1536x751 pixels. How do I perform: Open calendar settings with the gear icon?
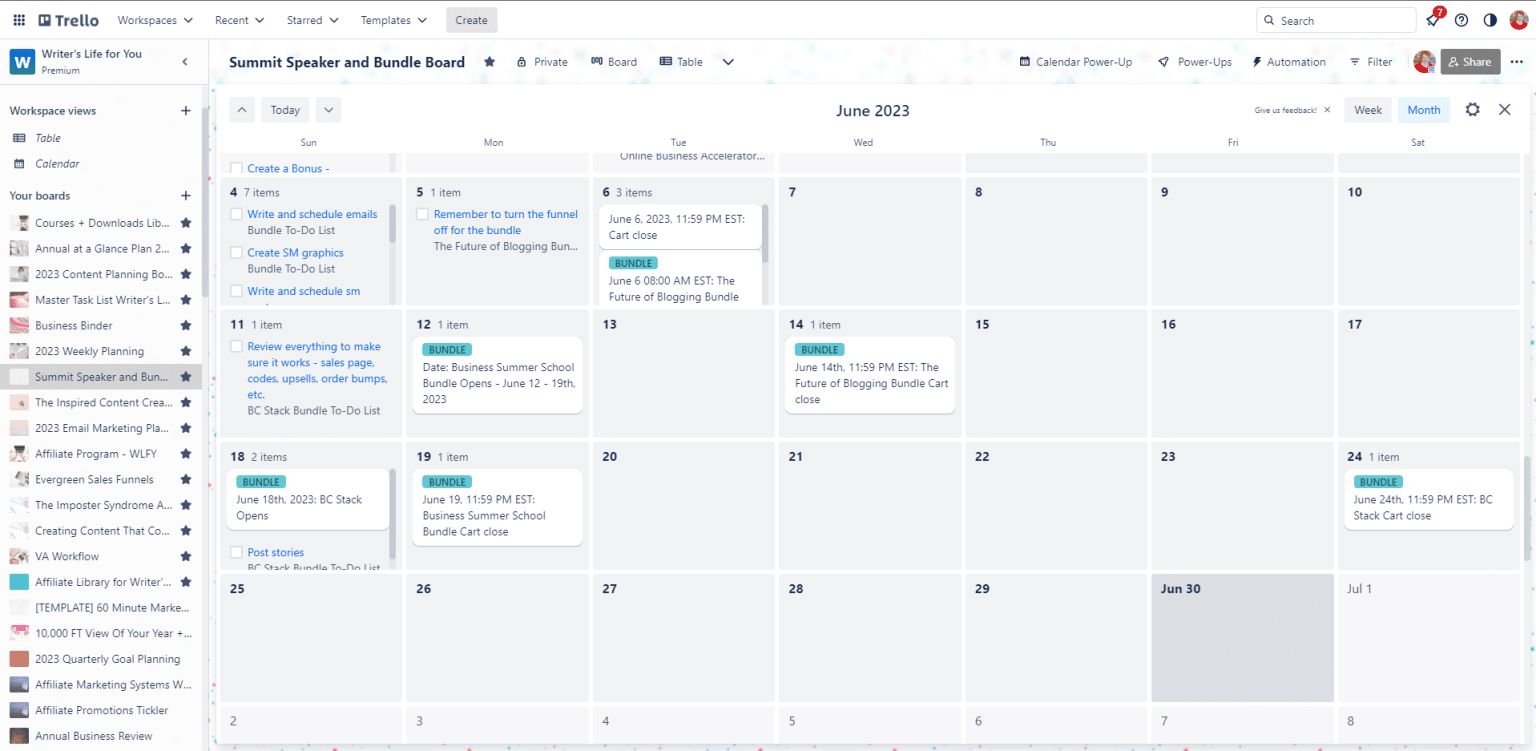1472,110
